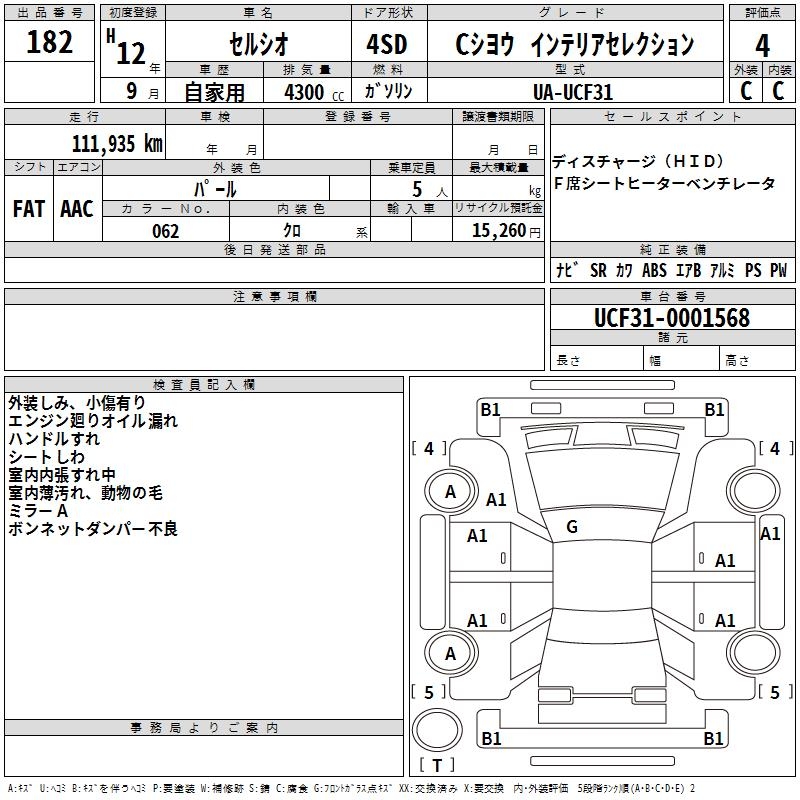Click the G mark on the windshield diagram
The height and width of the screenshot is (800, 800).
571,527
